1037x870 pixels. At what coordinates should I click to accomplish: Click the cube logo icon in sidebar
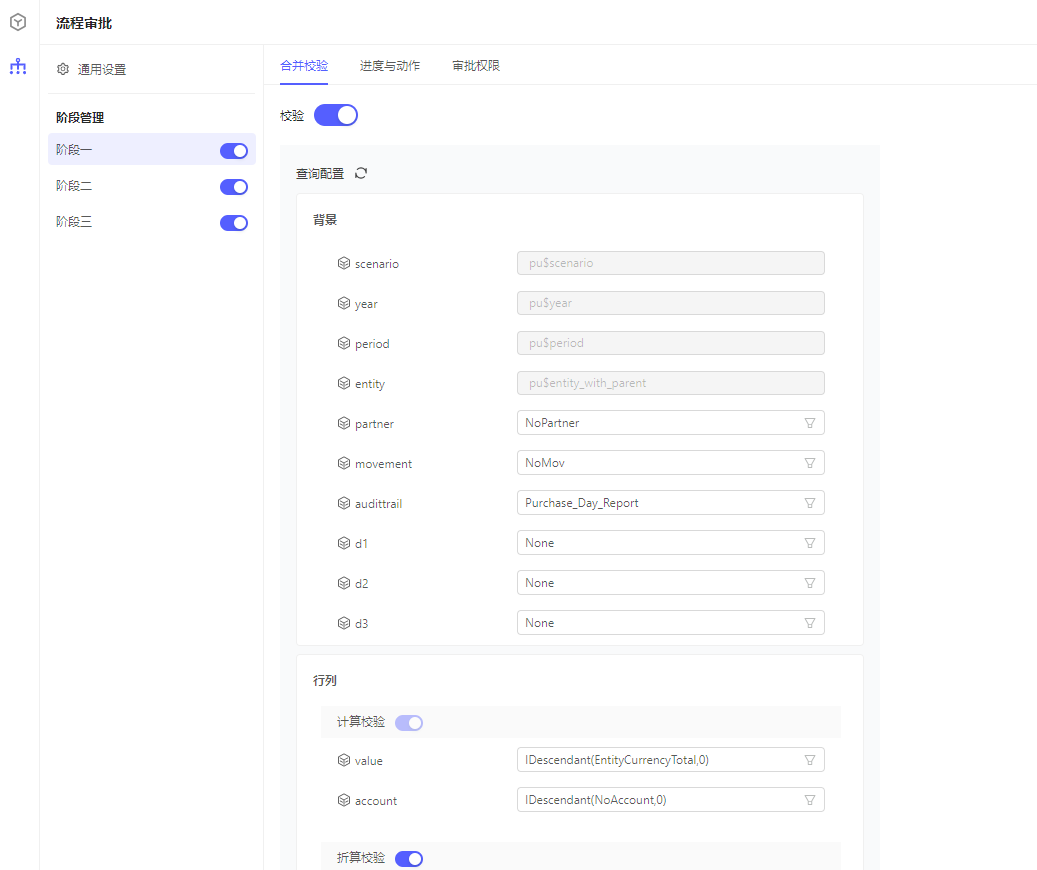pyautogui.click(x=18, y=21)
